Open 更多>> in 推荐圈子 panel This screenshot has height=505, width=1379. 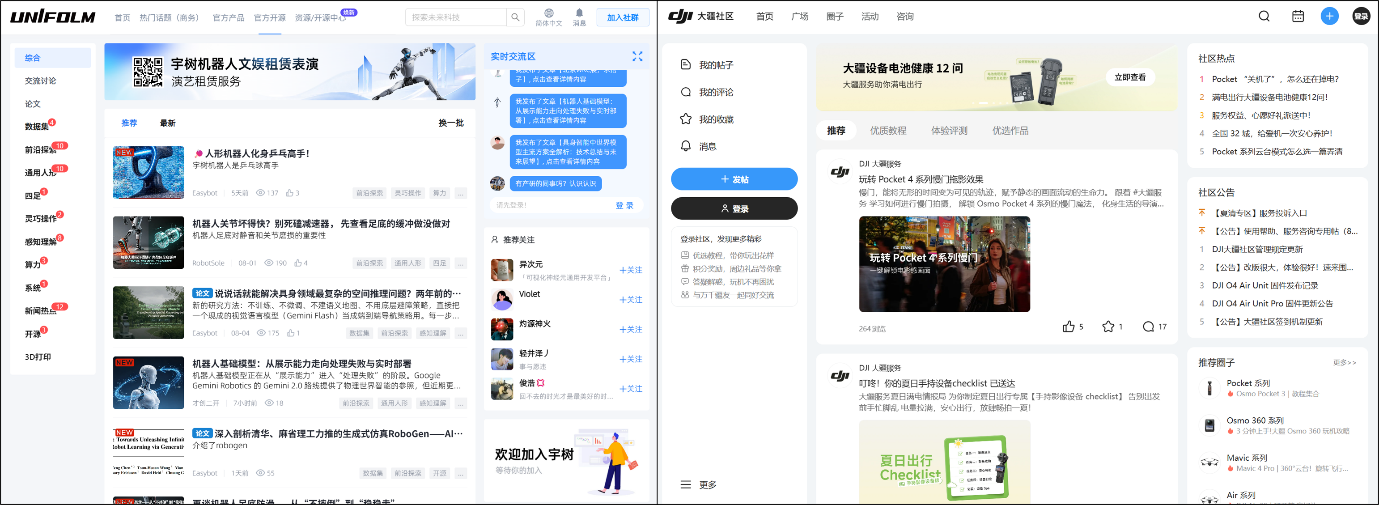tap(1345, 362)
